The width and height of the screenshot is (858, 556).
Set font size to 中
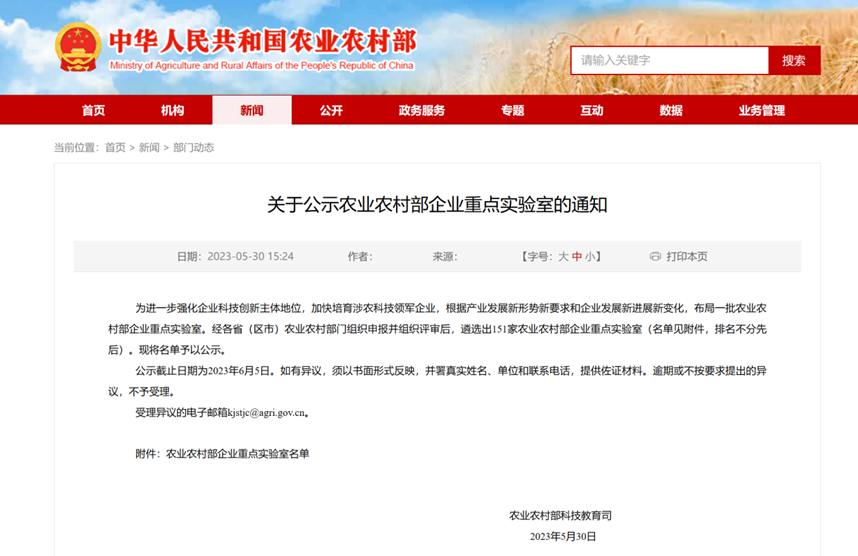point(577,256)
